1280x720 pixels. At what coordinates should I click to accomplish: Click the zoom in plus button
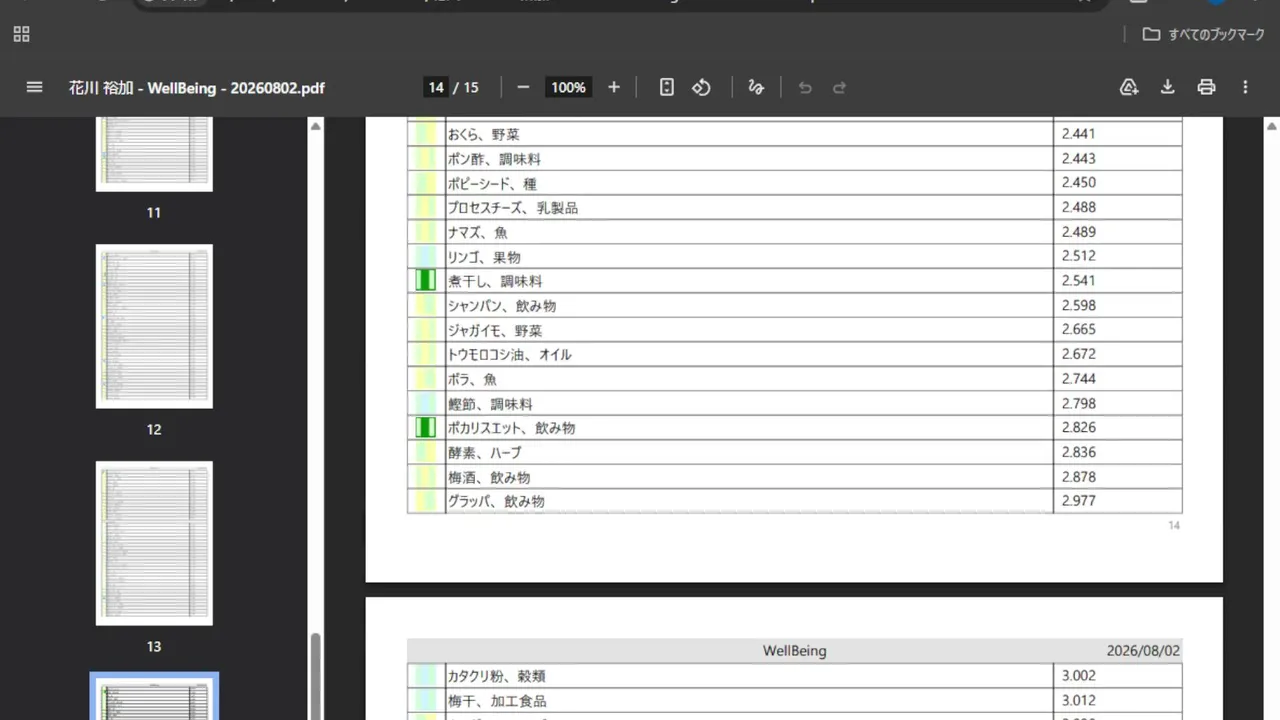click(614, 87)
